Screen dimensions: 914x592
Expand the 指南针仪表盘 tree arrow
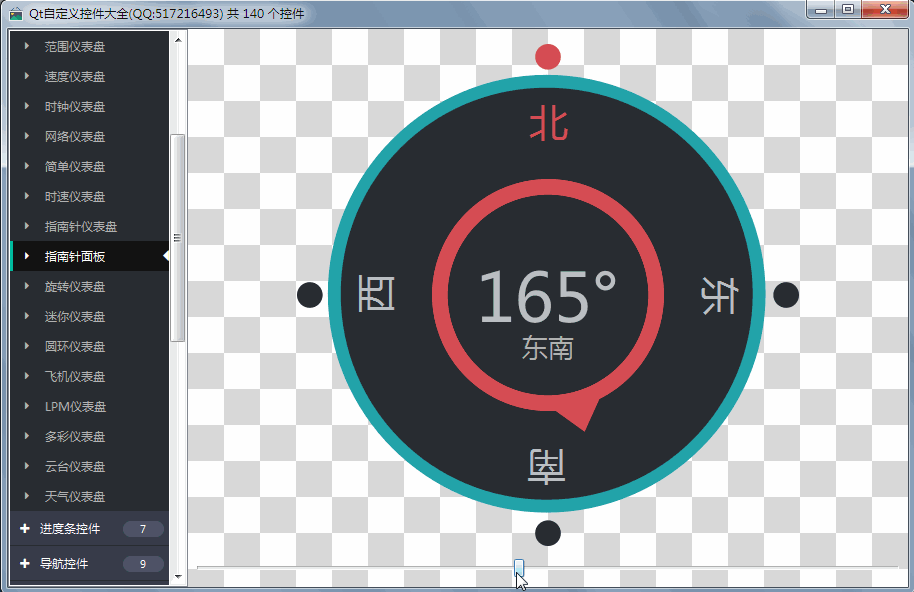pyautogui.click(x=27, y=226)
